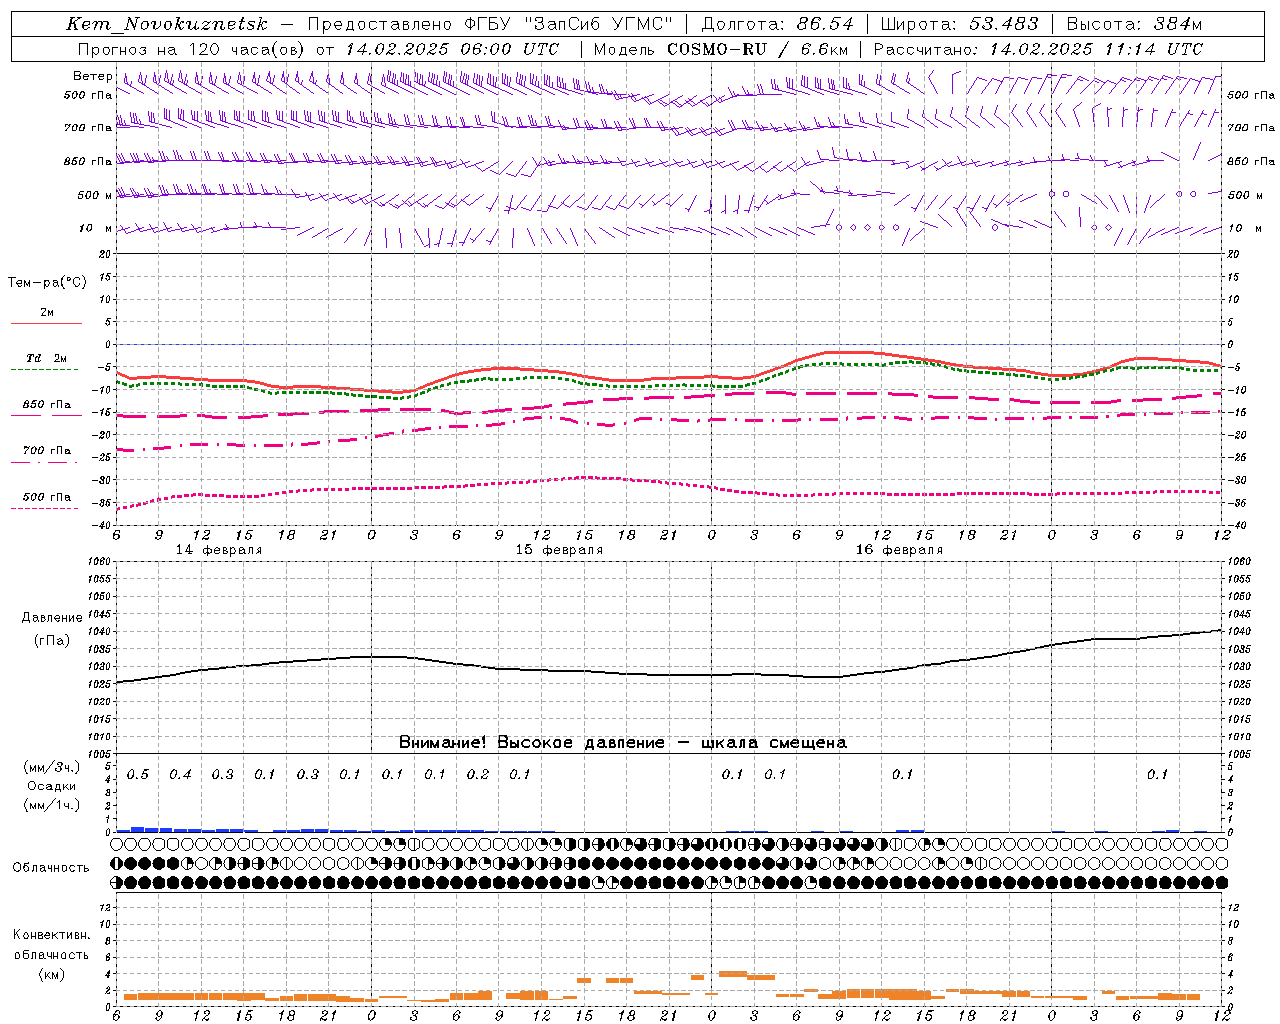Click the Модель COSMO-RU / 6.6км text
The width and height of the screenshot is (1280, 1024).
[721, 49]
